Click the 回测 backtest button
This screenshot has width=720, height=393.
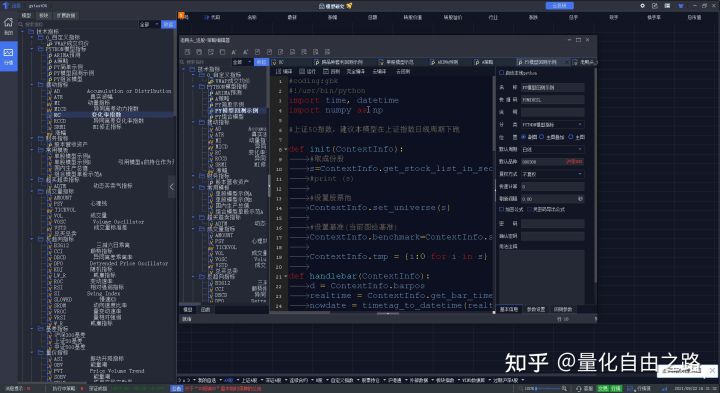332,72
